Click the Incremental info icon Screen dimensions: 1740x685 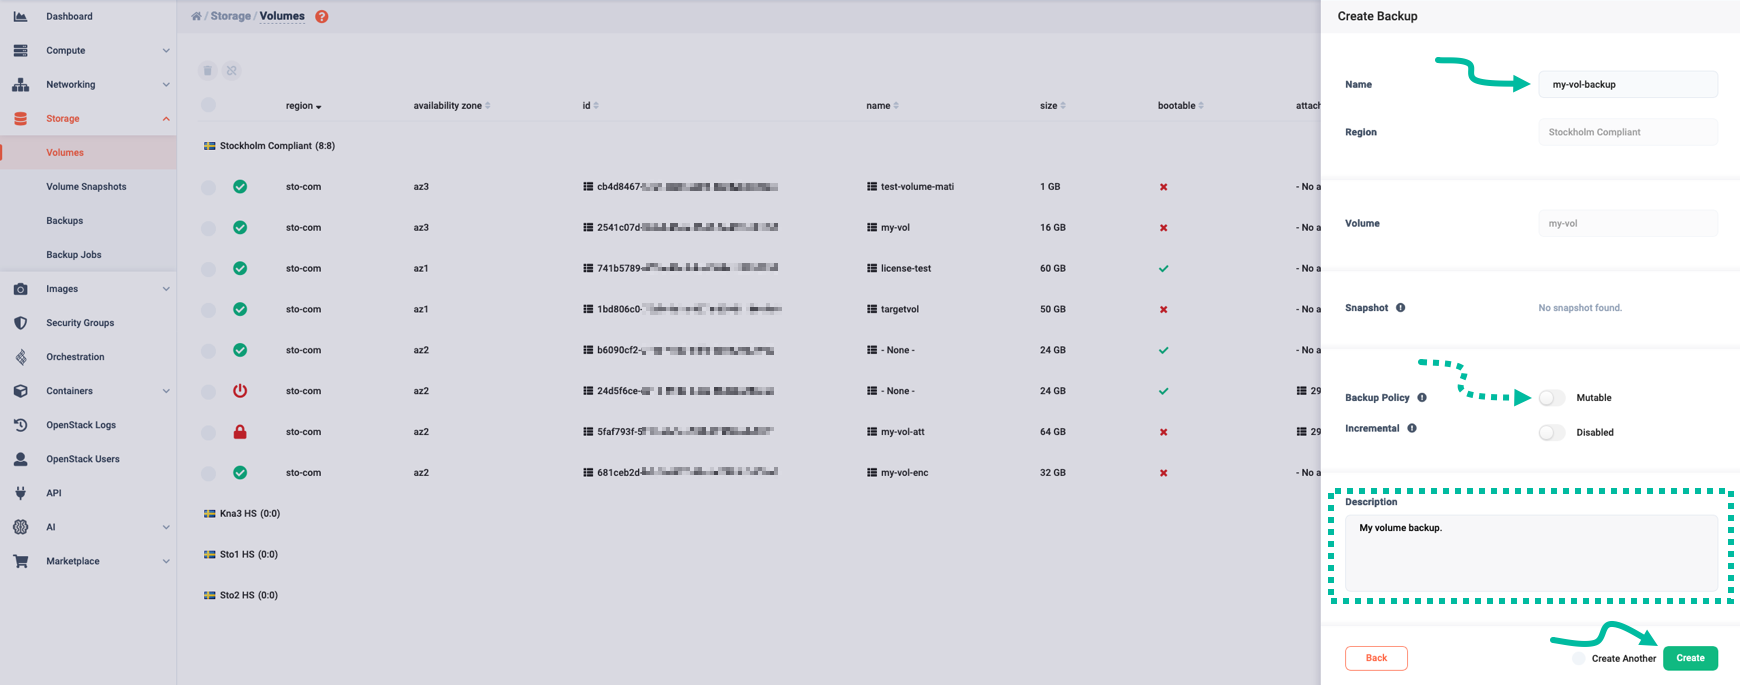pyautogui.click(x=1412, y=428)
